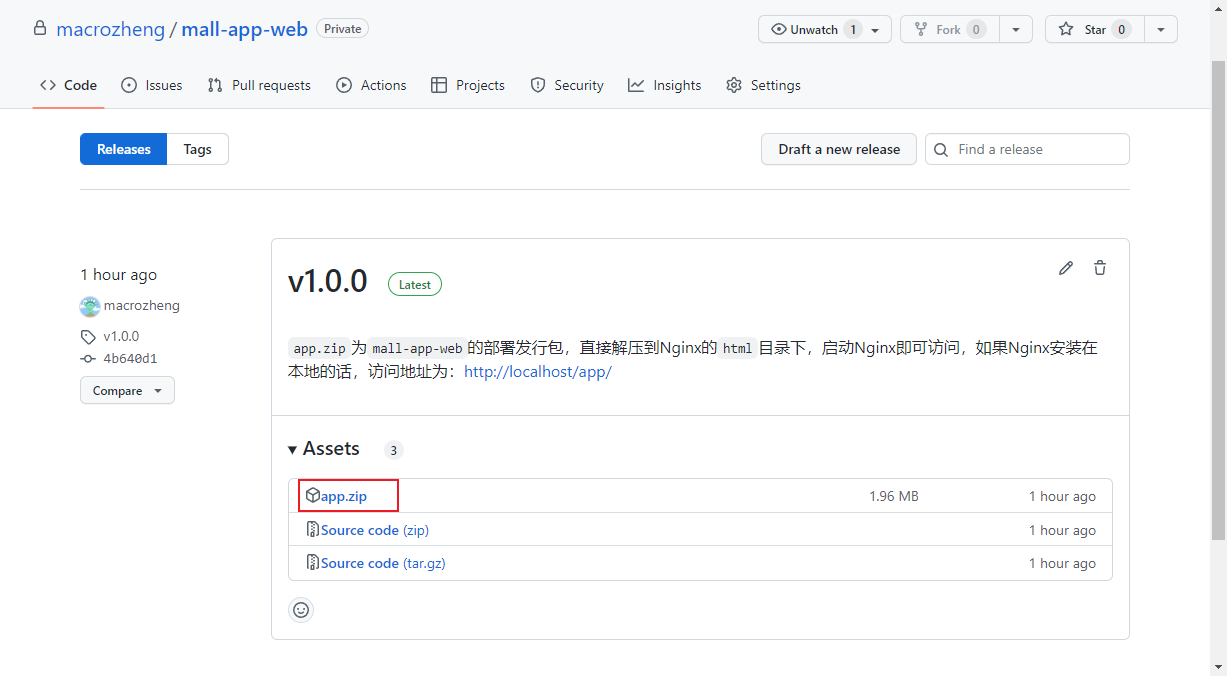Focus the Find a release search field

pos(1027,149)
